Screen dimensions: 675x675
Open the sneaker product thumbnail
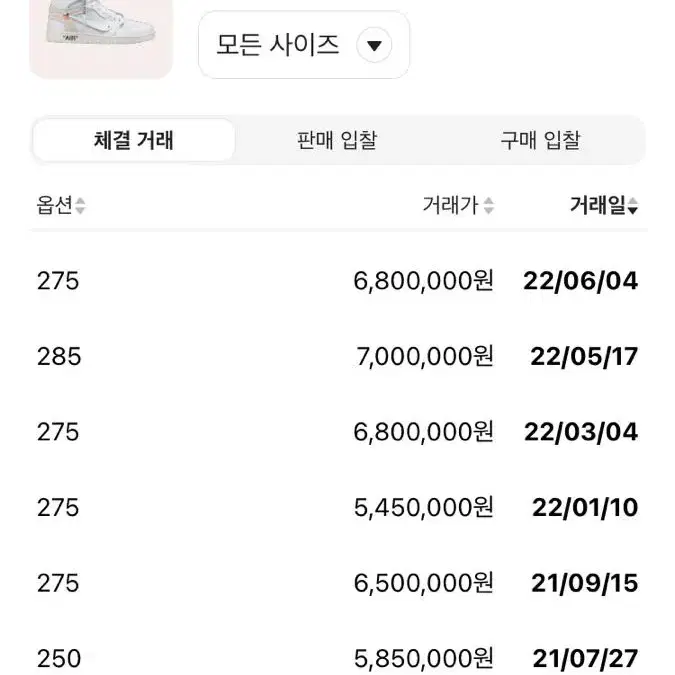click(x=101, y=39)
